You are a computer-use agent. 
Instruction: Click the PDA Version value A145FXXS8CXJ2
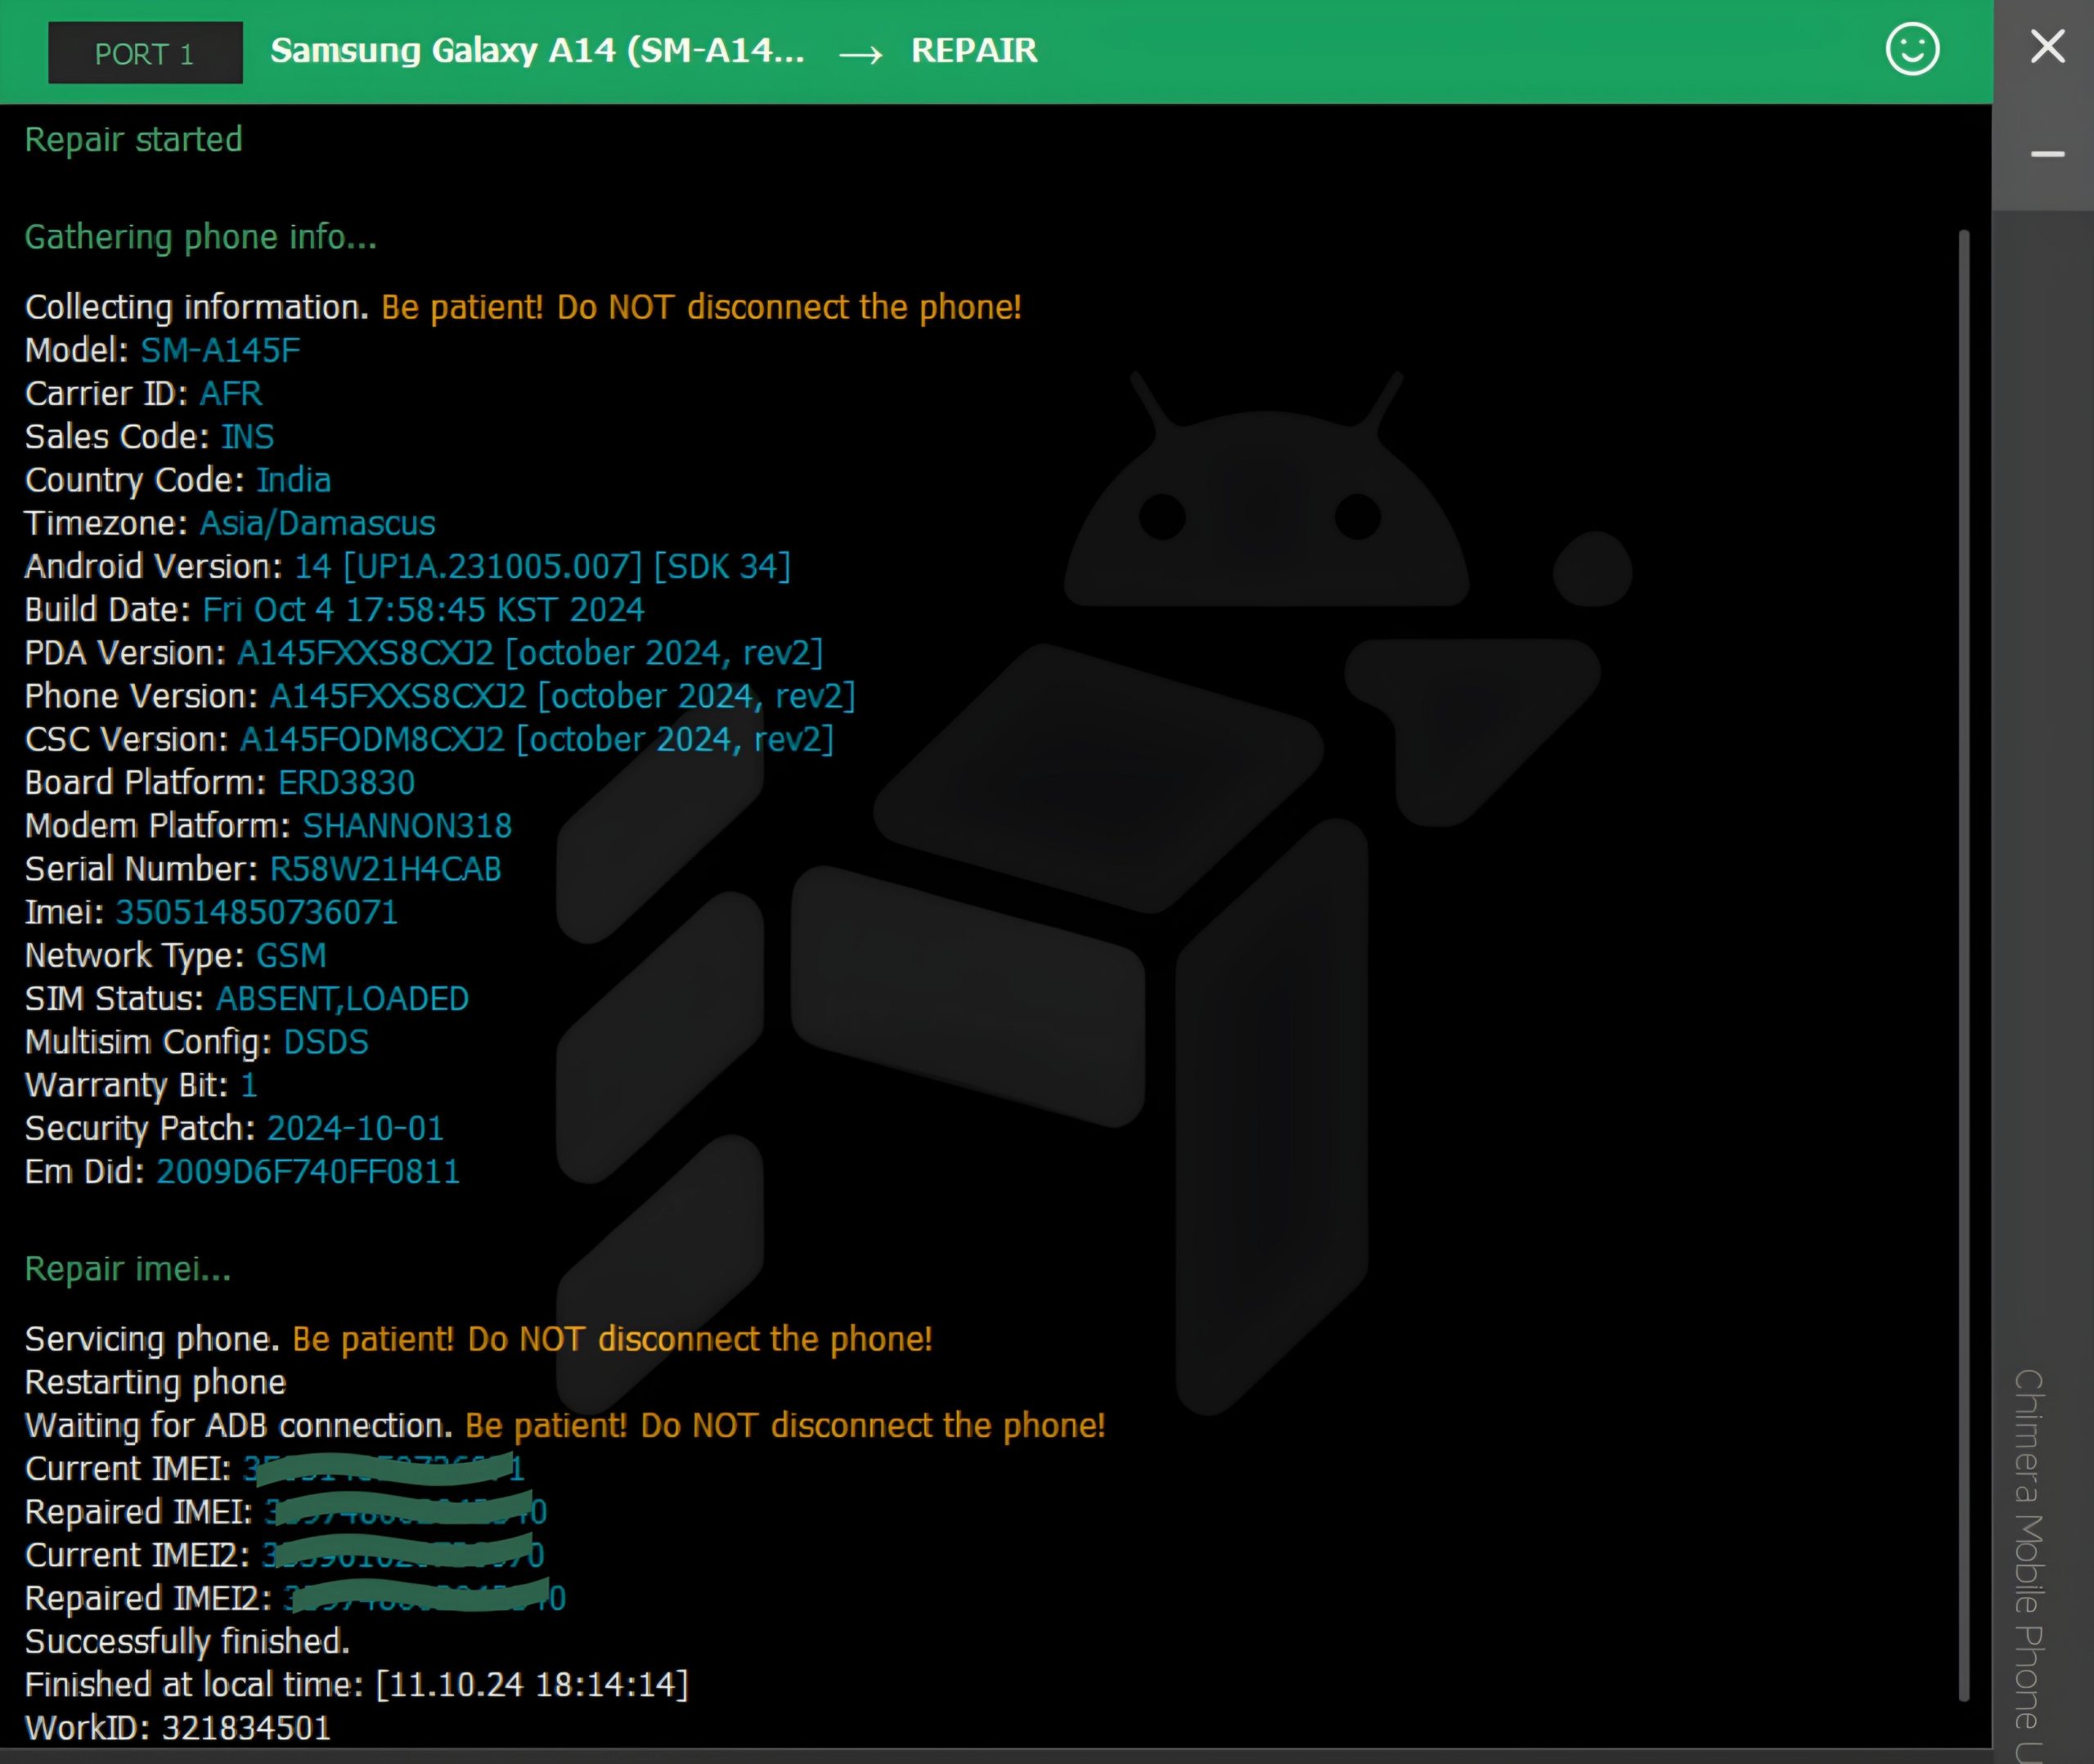click(365, 653)
